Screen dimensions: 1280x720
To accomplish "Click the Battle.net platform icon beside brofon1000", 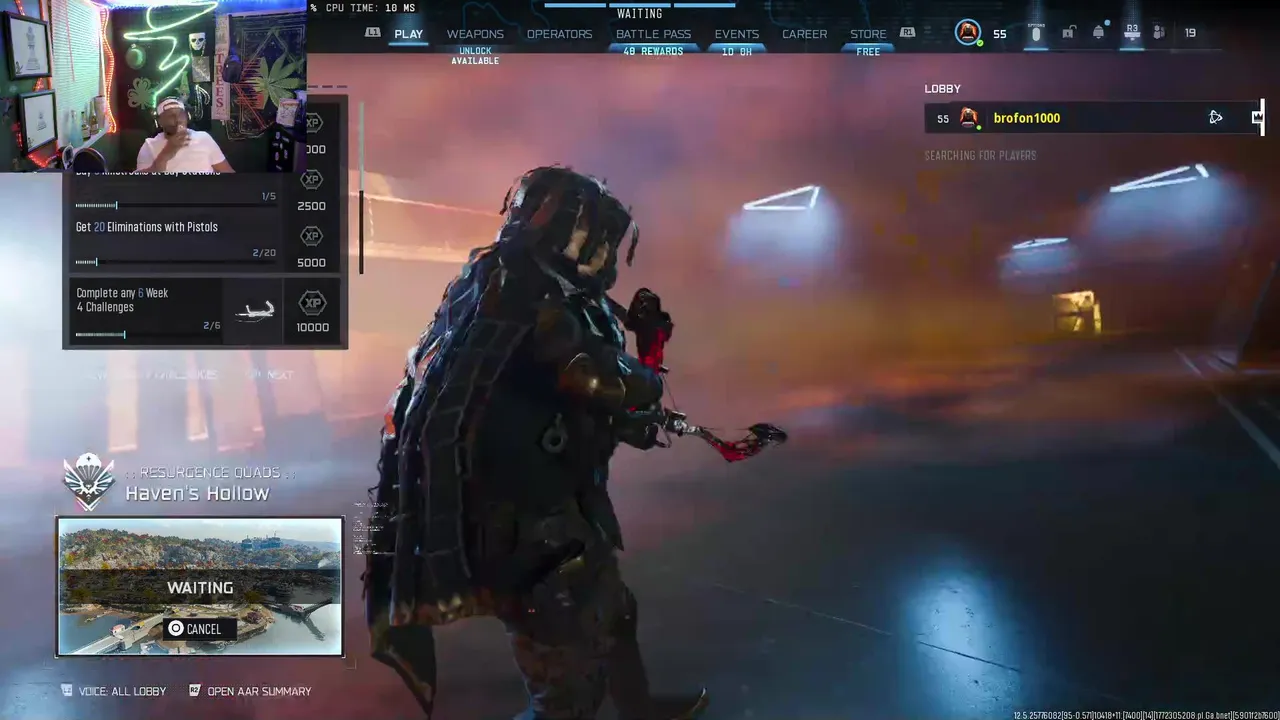I will coord(1215,118).
